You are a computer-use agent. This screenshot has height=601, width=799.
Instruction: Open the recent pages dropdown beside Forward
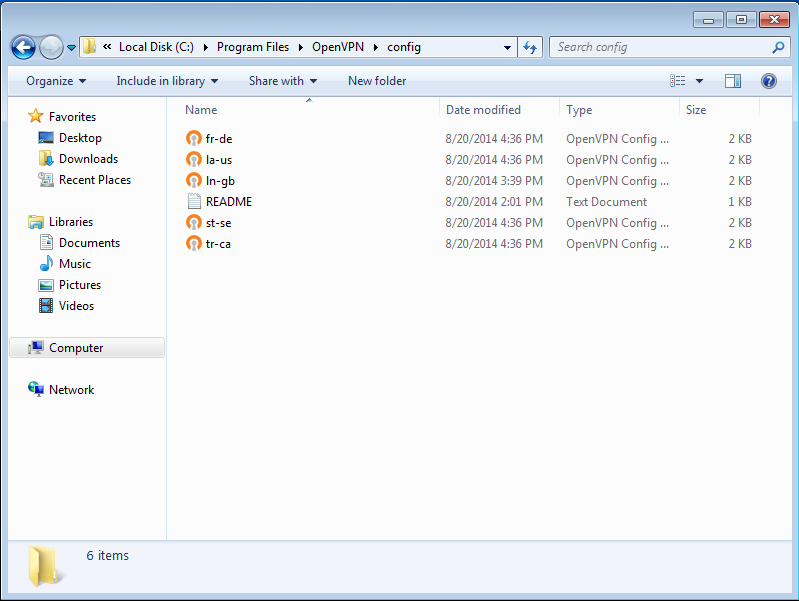(x=71, y=48)
